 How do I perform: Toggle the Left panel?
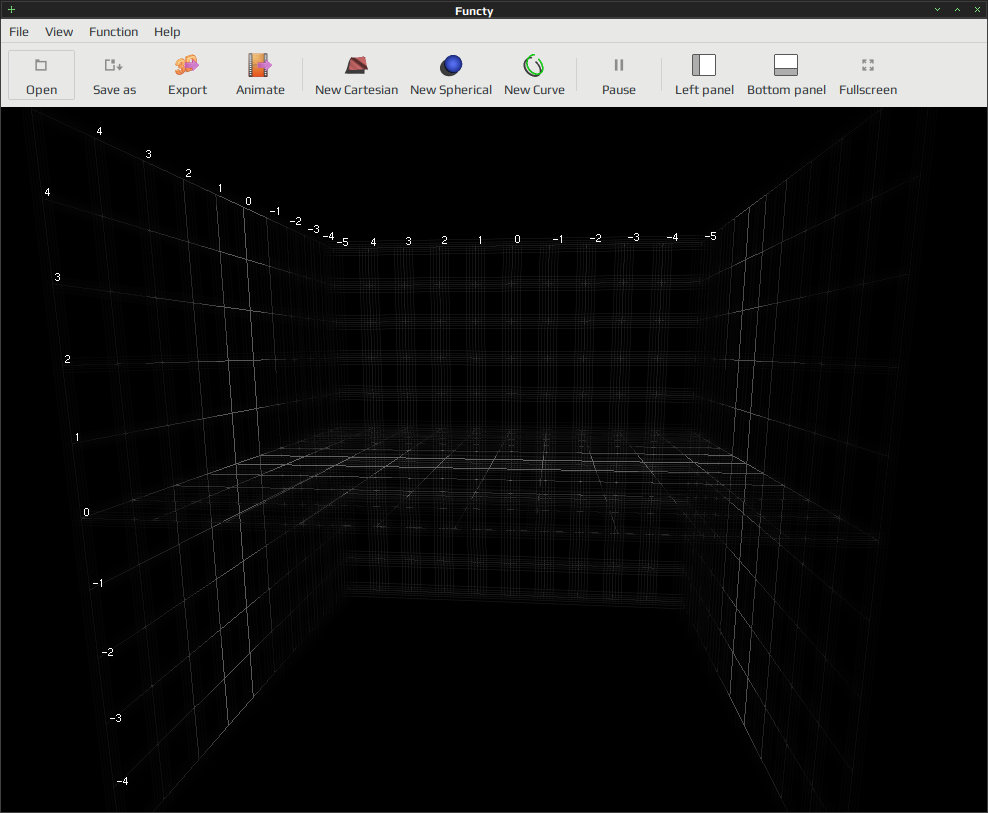[x=704, y=75]
